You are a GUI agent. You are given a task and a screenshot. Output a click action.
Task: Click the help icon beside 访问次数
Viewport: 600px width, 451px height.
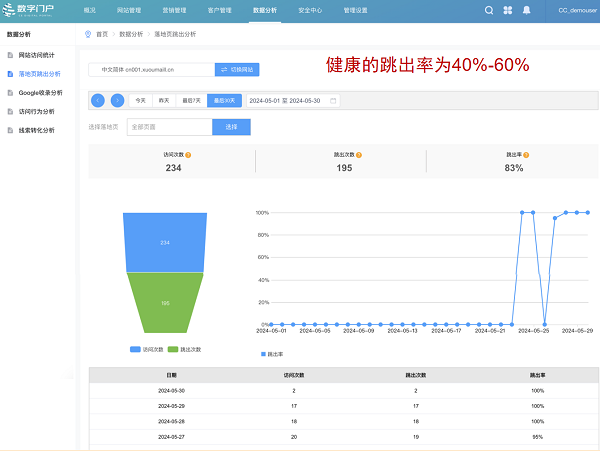(188, 155)
